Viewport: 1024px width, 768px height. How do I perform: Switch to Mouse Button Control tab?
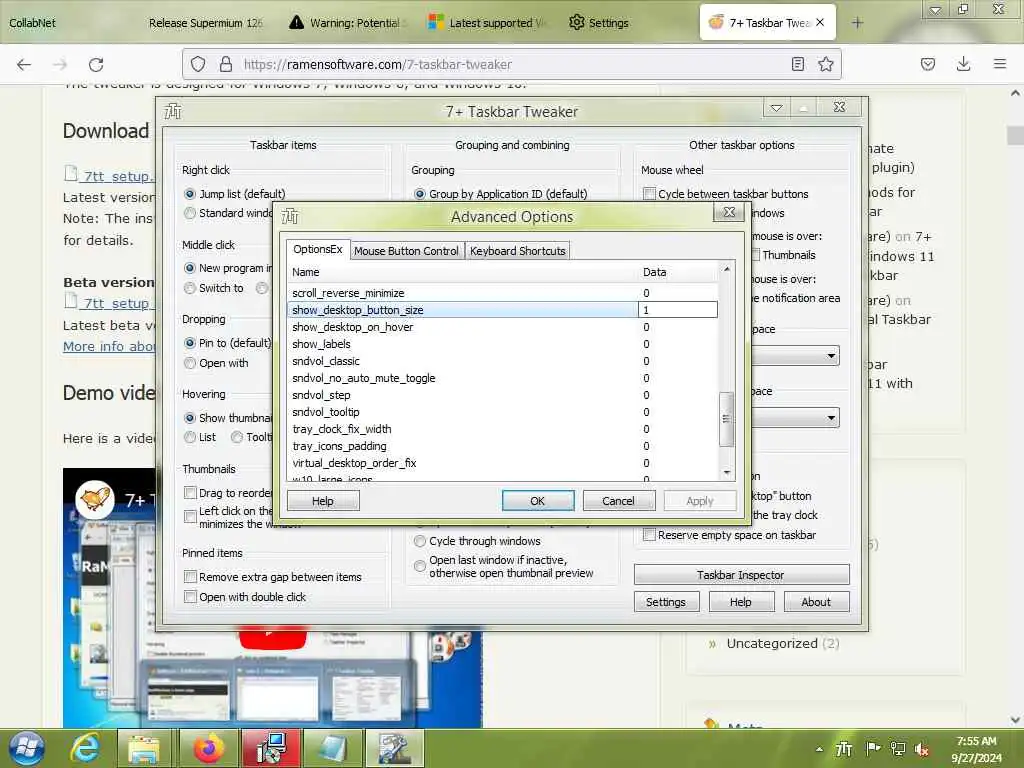coord(406,251)
